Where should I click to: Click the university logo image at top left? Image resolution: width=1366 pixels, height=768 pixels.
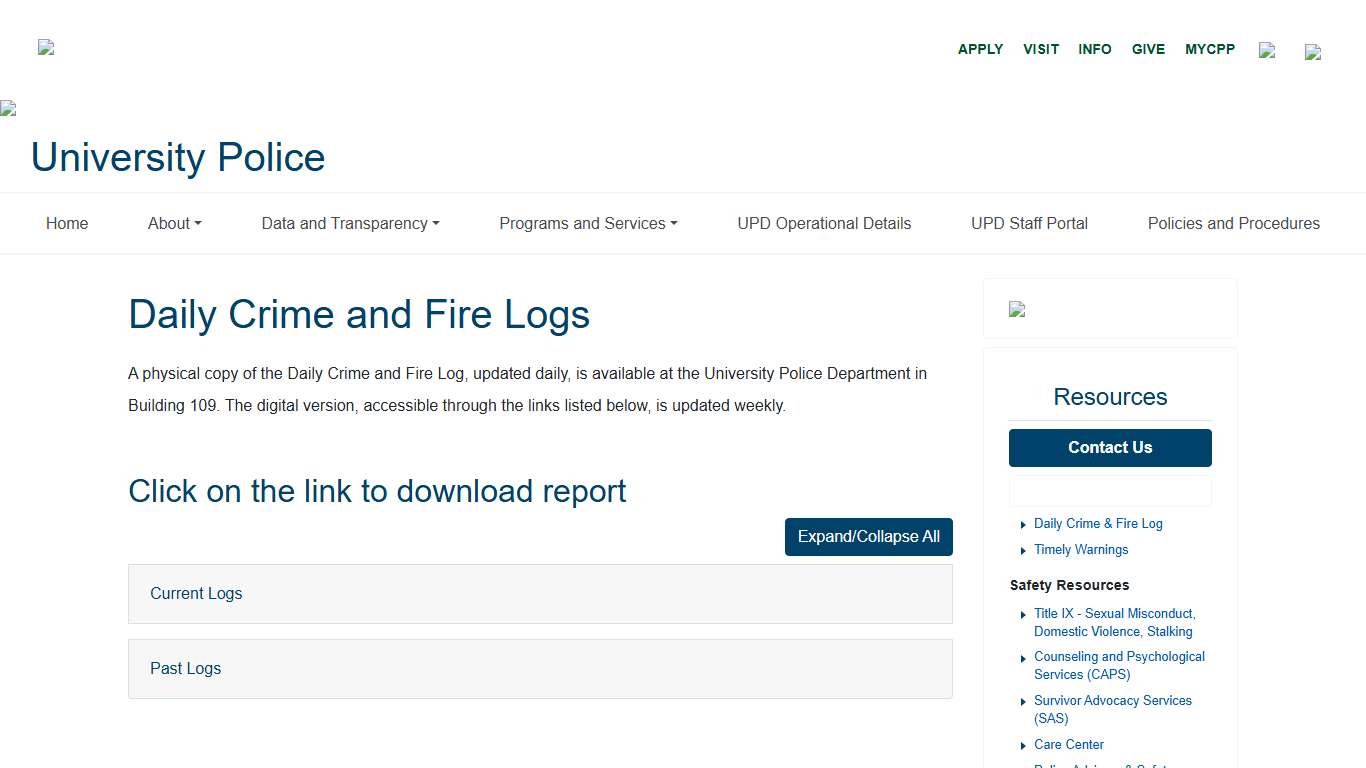click(x=45, y=47)
